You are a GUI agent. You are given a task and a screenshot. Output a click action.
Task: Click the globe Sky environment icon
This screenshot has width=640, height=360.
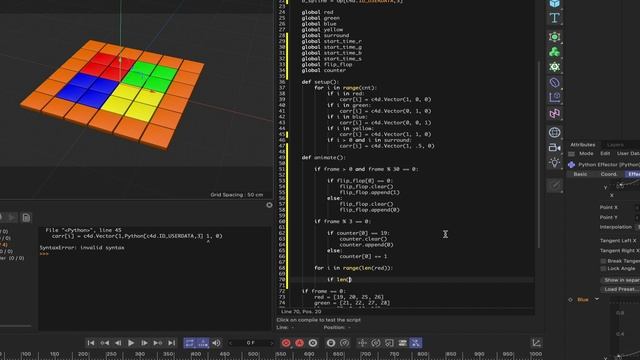(554, 132)
